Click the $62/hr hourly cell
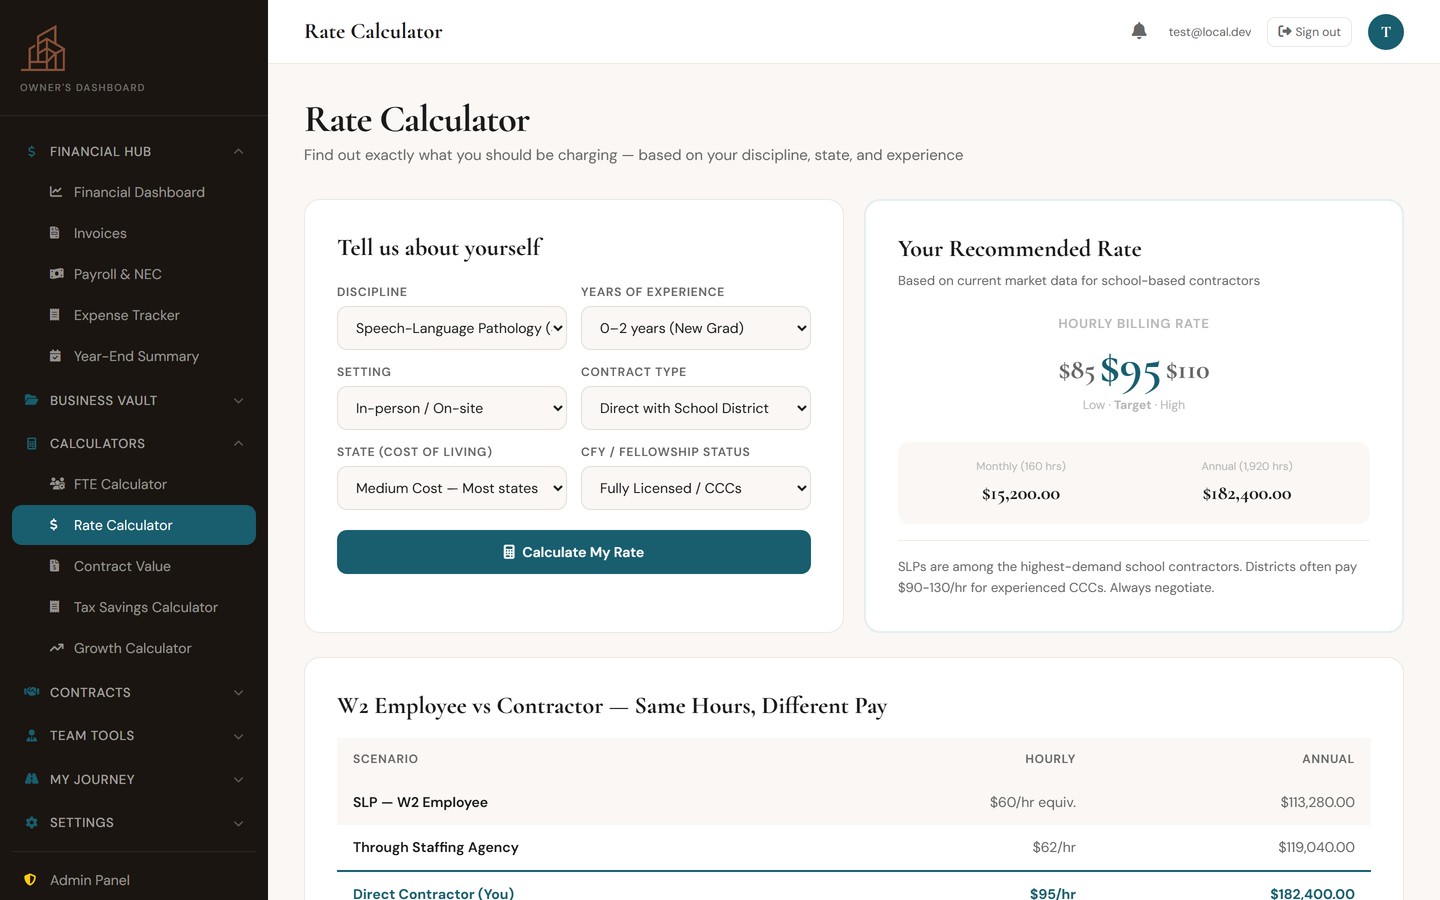Screen dimensions: 1440x900 pos(1054,847)
